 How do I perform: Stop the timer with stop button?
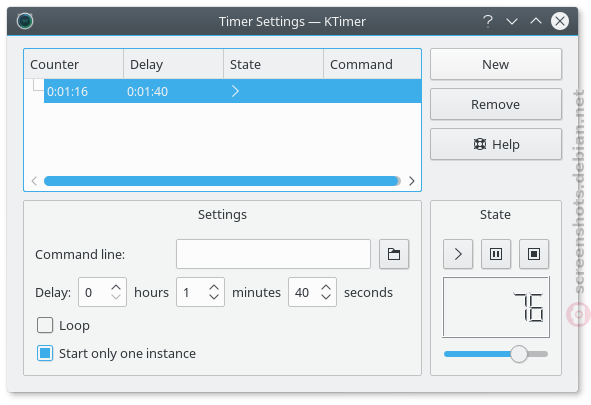(534, 254)
